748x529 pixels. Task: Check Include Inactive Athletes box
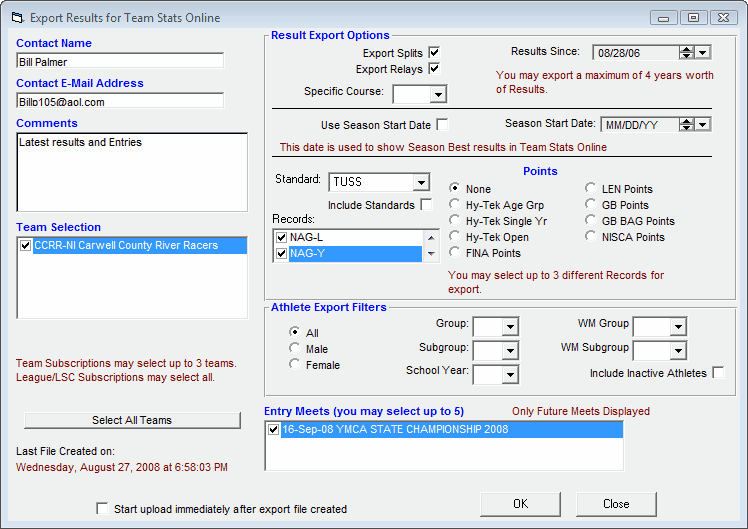click(718, 373)
